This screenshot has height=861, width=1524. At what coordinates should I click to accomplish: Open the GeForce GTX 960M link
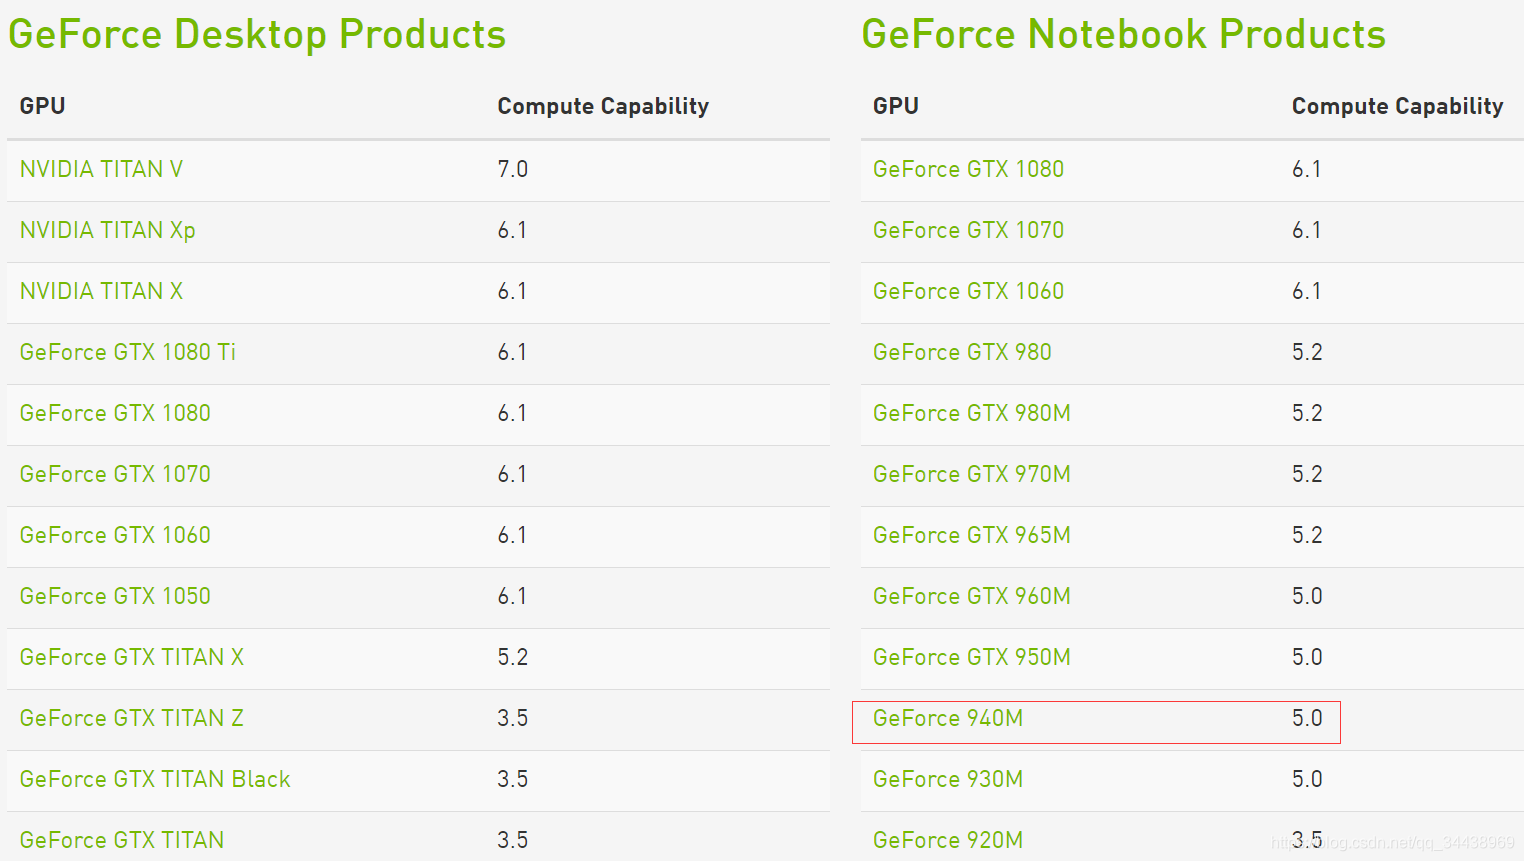(971, 596)
